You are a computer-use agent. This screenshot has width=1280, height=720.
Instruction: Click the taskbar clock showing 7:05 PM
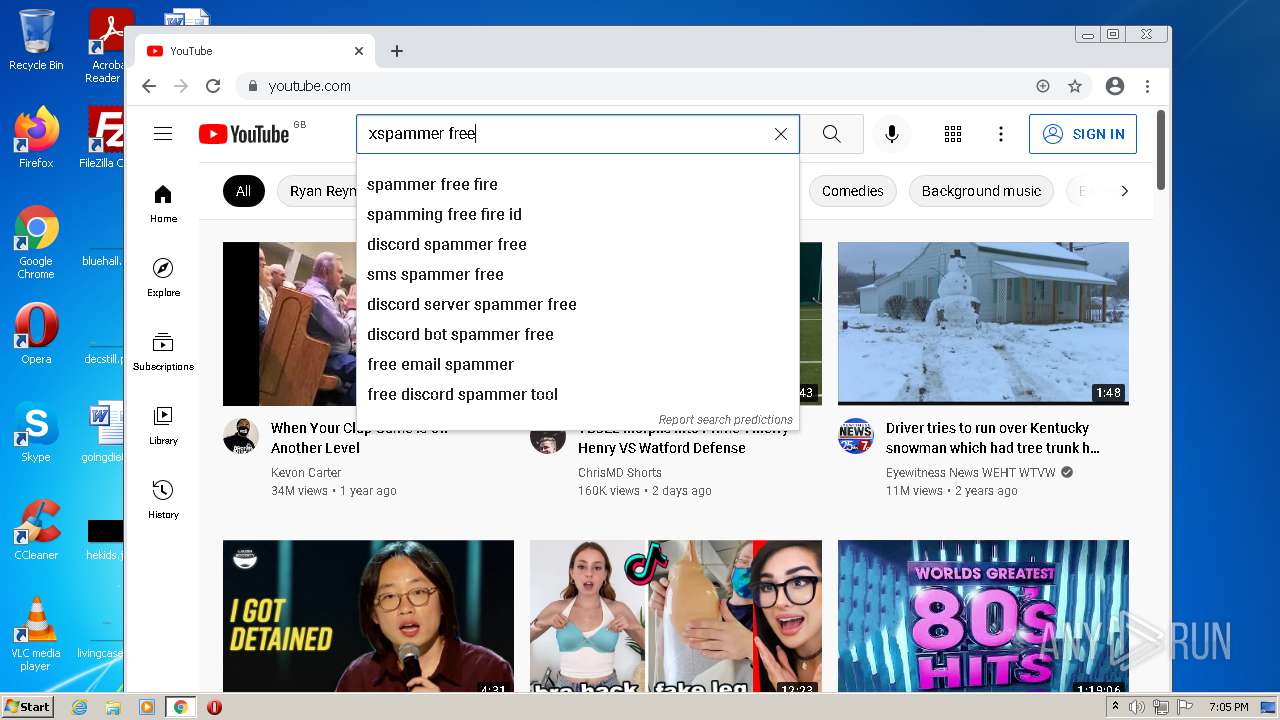click(1228, 707)
